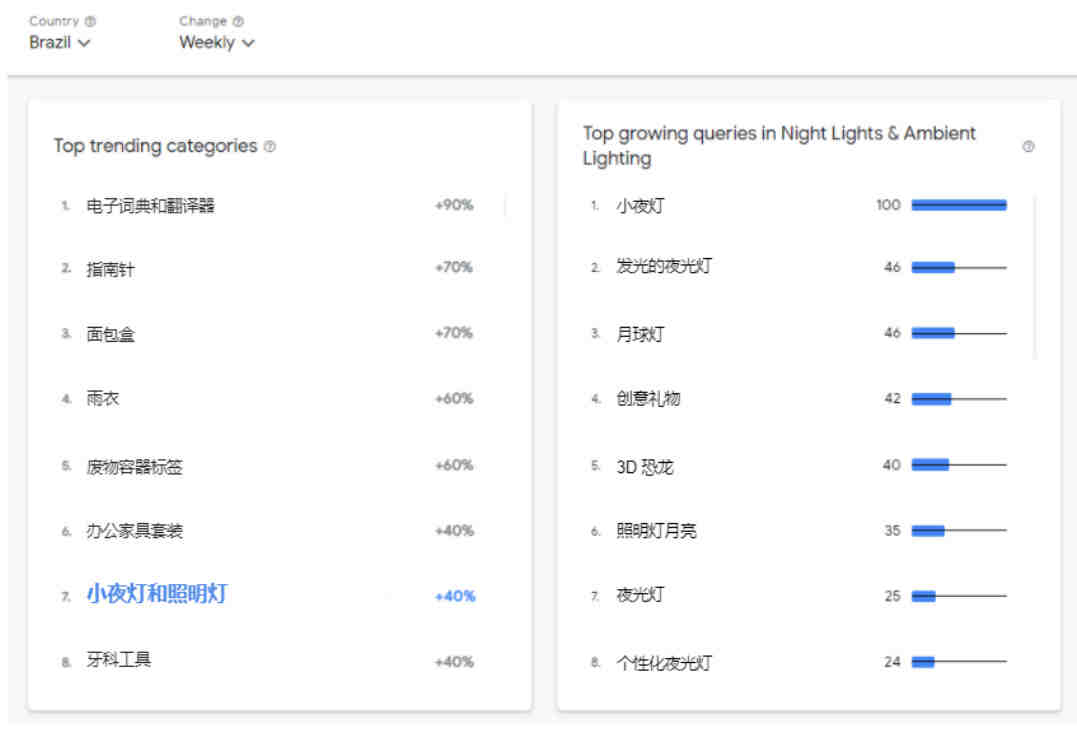Expand the Weekly change dropdown

coord(217,43)
